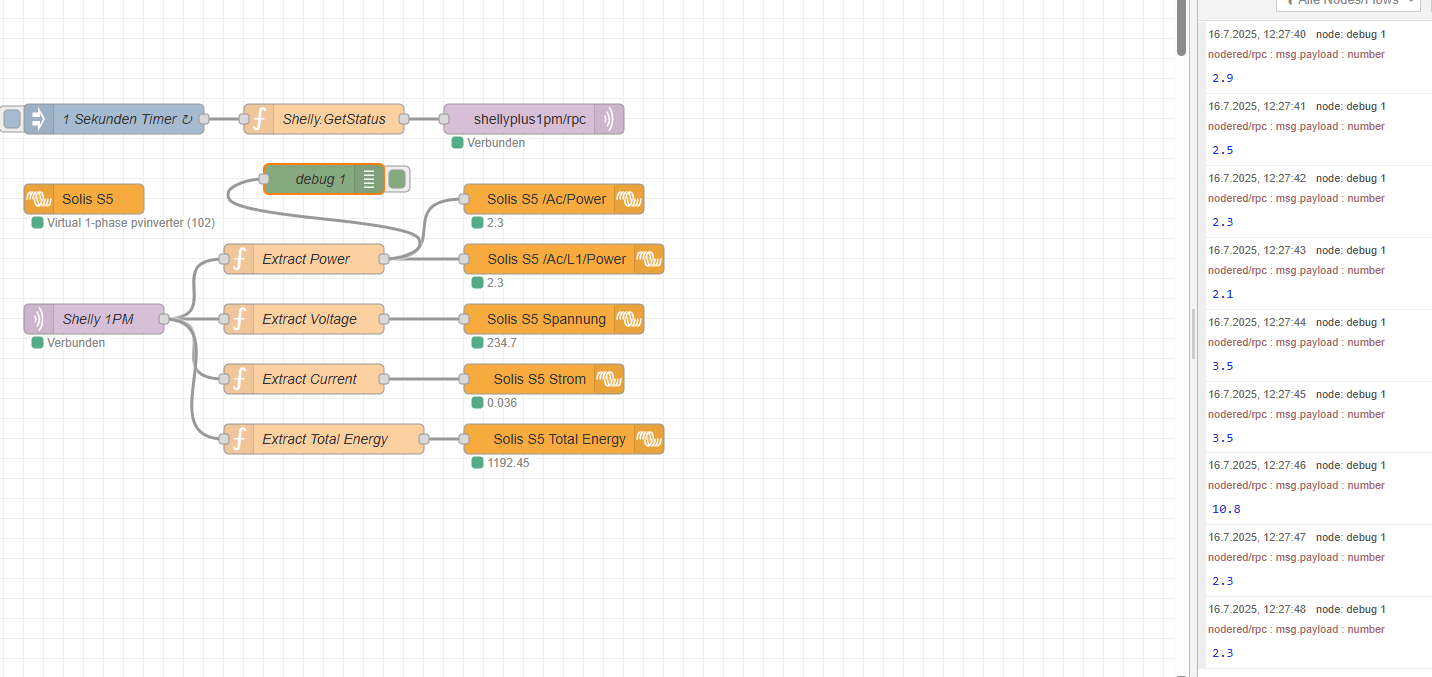This screenshot has height=677, width=1432.
Task: Click the debug payload value 10.8
Action: 1226,509
